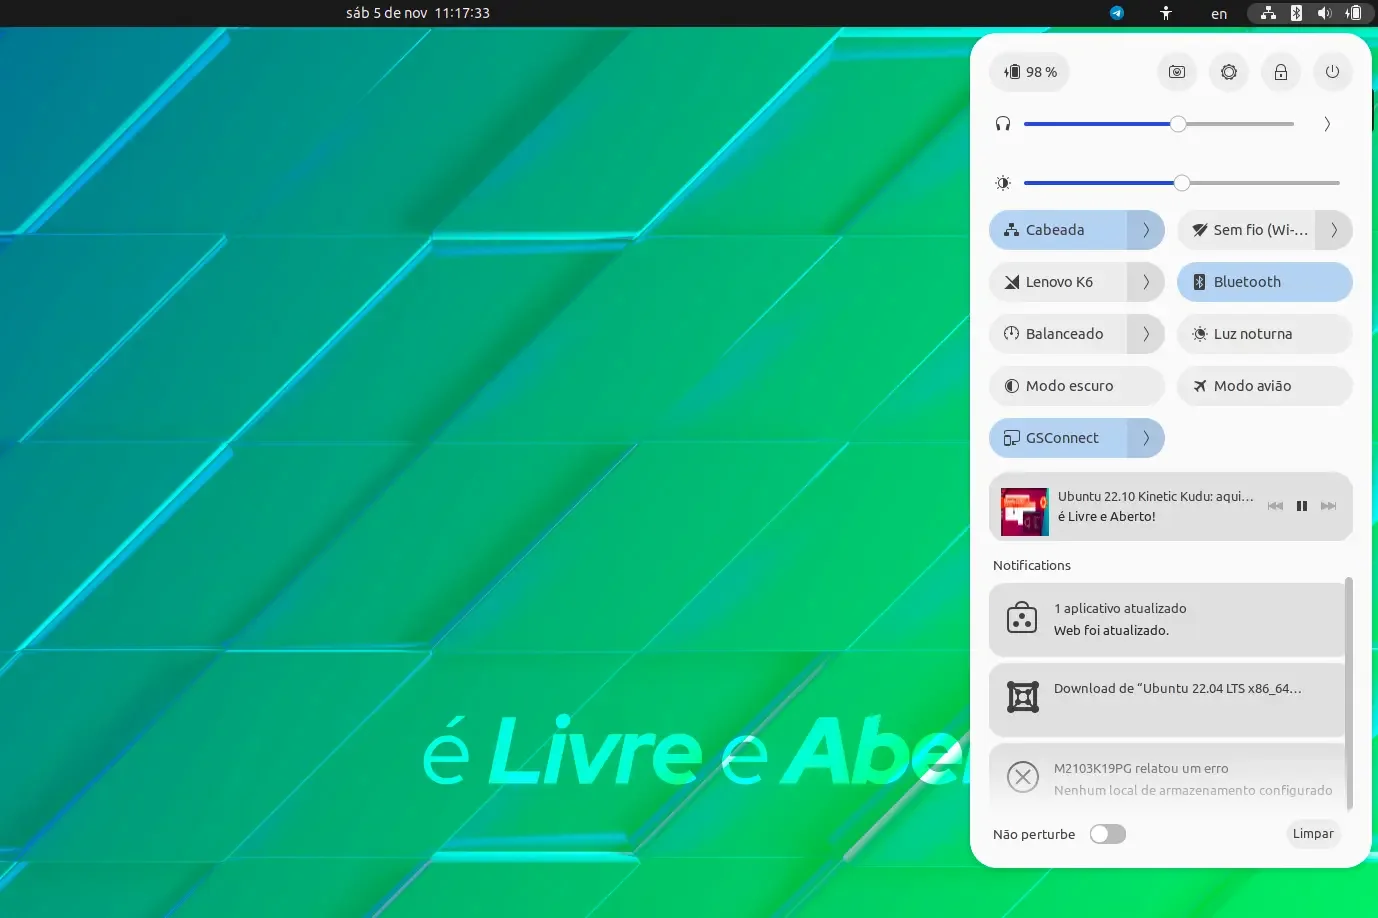Adjust the screen brightness slider
Screen dimensions: 1378x918
(1182, 183)
